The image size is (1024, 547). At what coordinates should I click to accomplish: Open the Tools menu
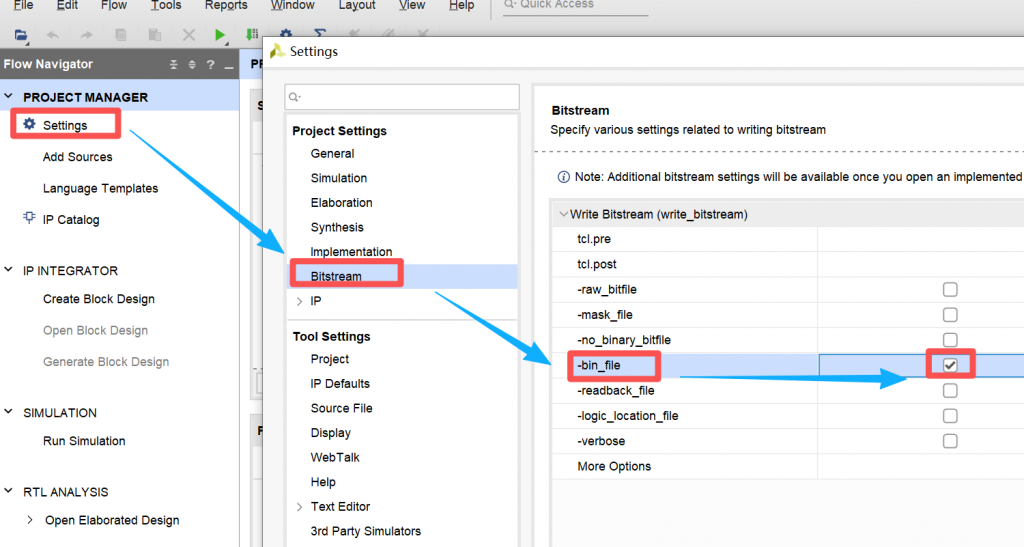click(166, 5)
